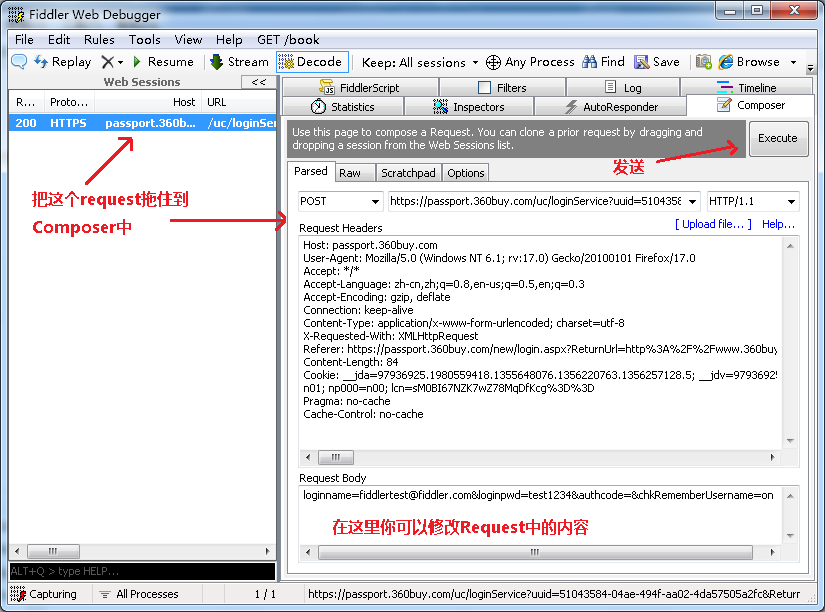The width and height of the screenshot is (825, 612).
Task: Open Browse with Internet Explorer icon
Action: click(726, 62)
